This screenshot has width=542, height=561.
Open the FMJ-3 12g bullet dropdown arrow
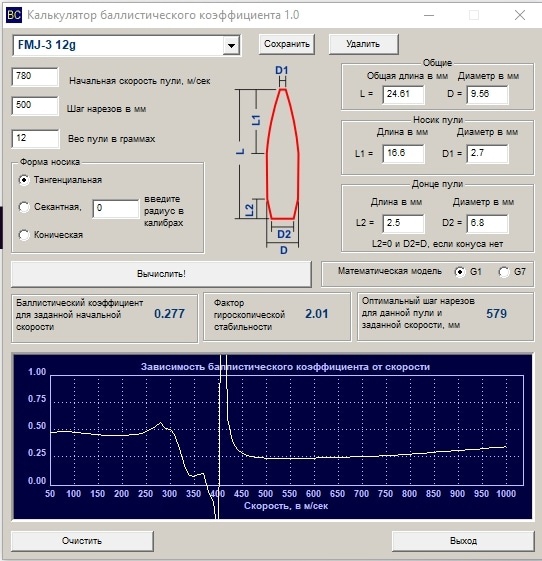231,45
